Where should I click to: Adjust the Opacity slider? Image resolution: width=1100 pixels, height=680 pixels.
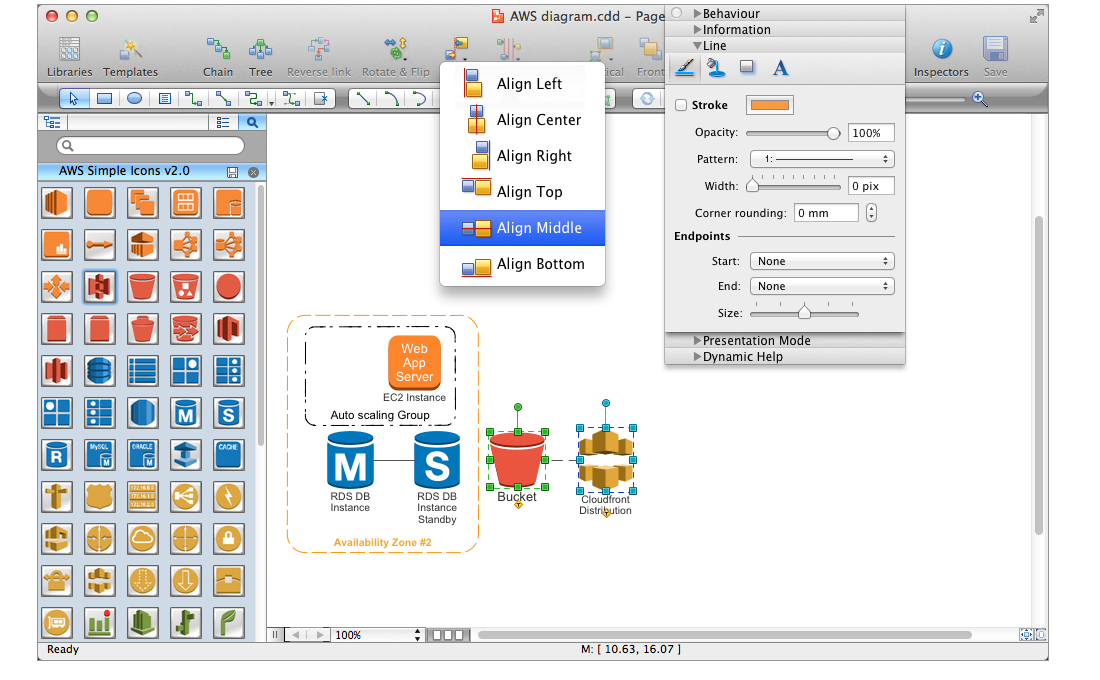833,133
